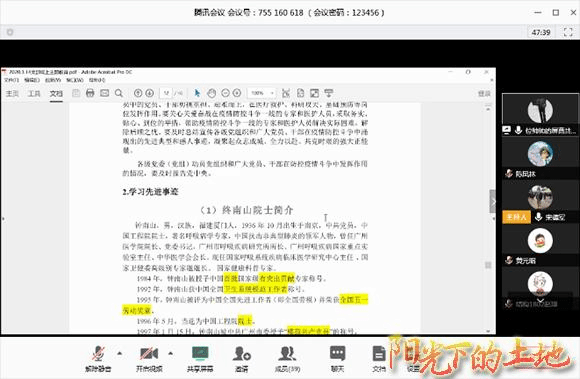Select screen-sharing participant video tile
580x379 pixels.
[x=540, y=115]
